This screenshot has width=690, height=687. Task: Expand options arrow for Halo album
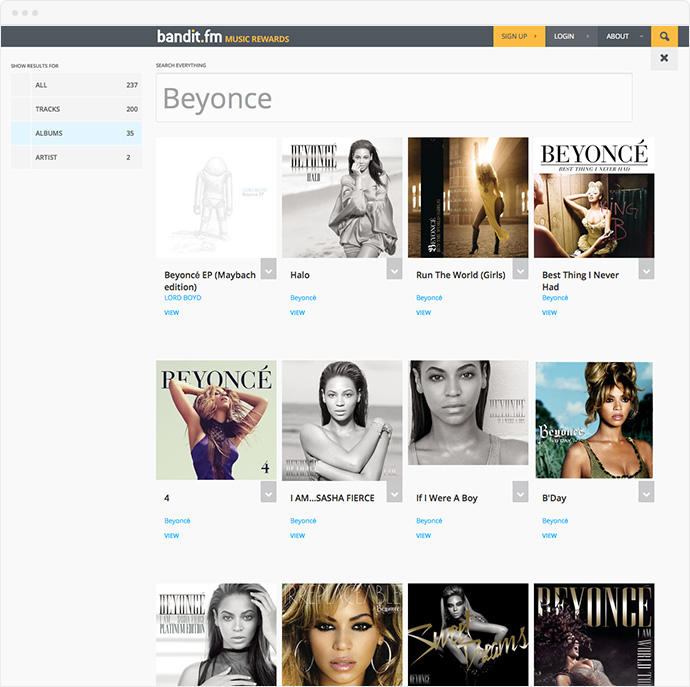coord(394,268)
